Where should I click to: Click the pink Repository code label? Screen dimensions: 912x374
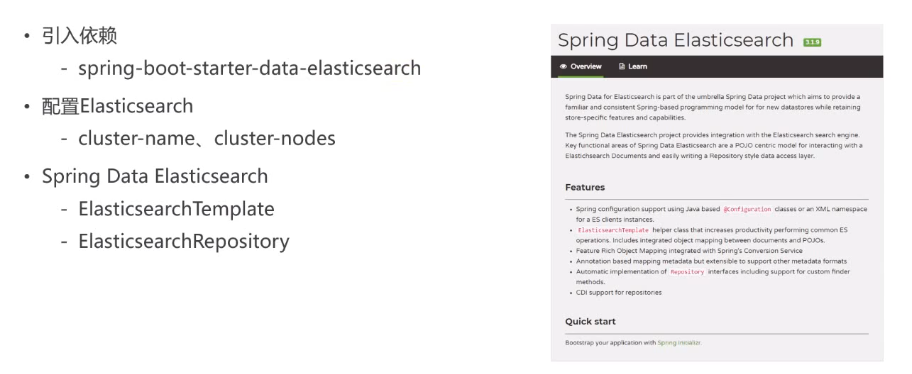pos(687,272)
